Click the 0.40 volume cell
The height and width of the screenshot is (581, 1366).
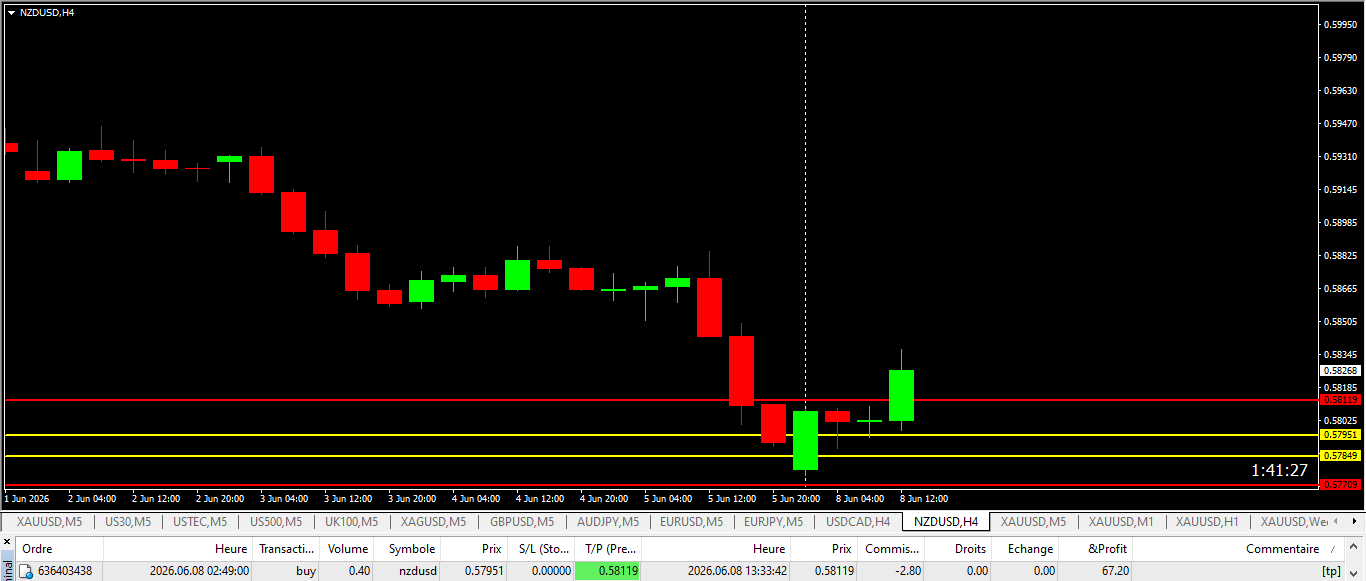(358, 571)
